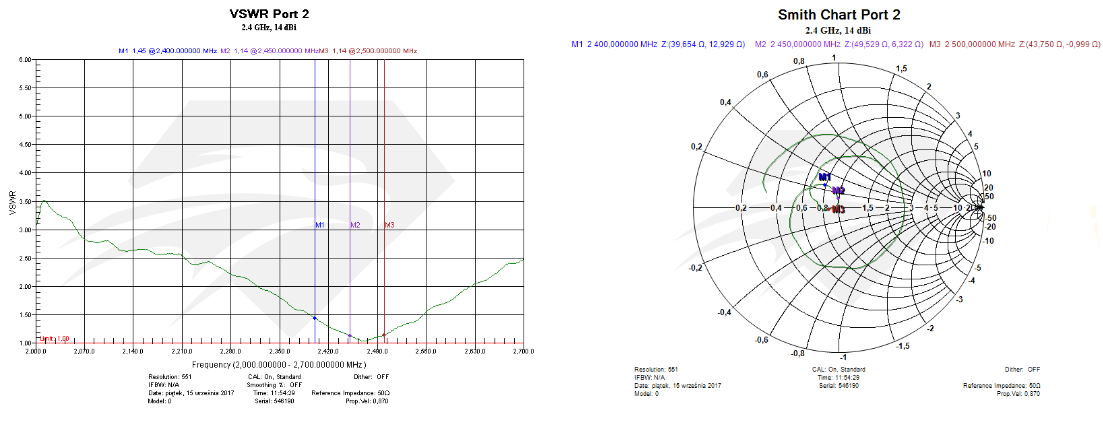1103x434 pixels.
Task: Click the '-1' label at Smith chart bottom
Action: tap(841, 358)
